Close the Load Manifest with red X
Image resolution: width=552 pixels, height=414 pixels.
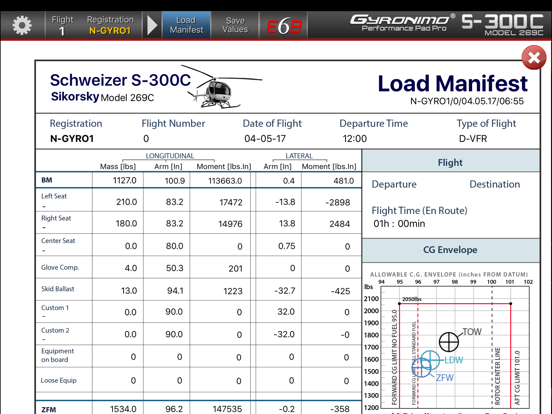tap(534, 57)
